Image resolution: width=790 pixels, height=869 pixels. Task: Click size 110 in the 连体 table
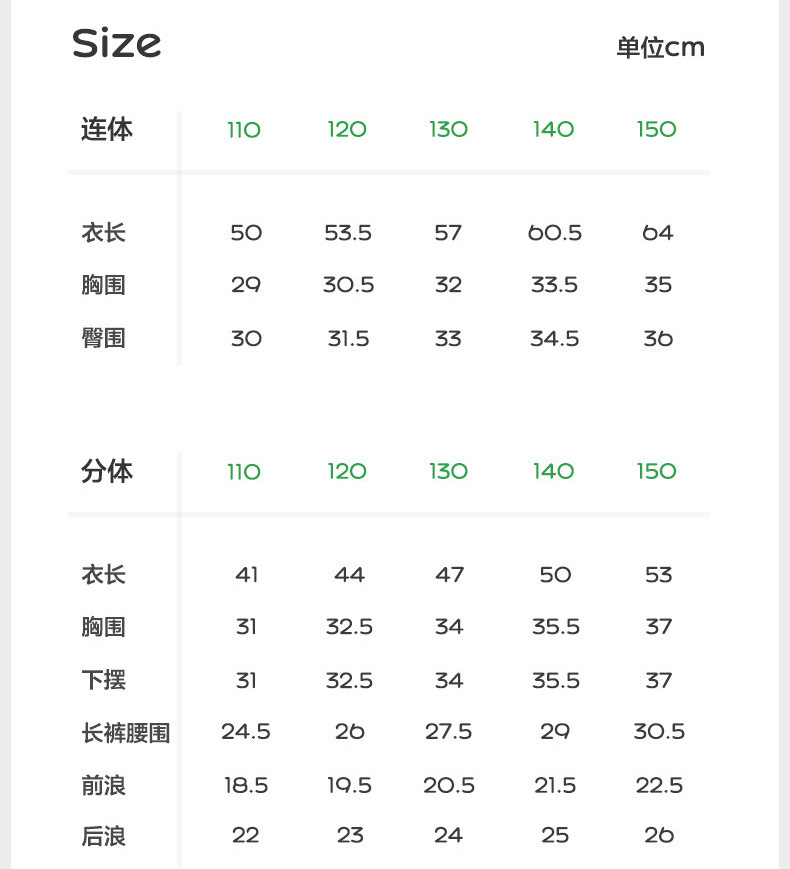244,130
